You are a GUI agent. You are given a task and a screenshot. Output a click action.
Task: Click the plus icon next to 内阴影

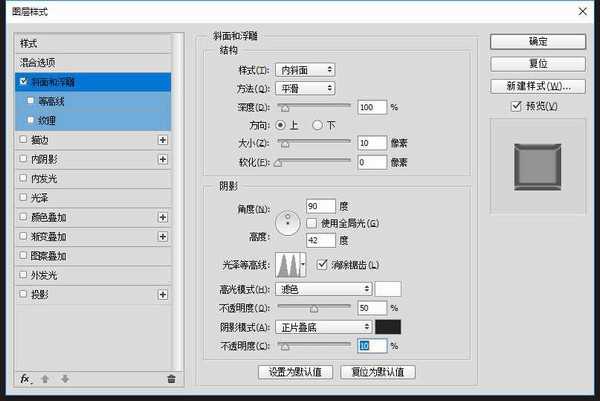(162, 159)
